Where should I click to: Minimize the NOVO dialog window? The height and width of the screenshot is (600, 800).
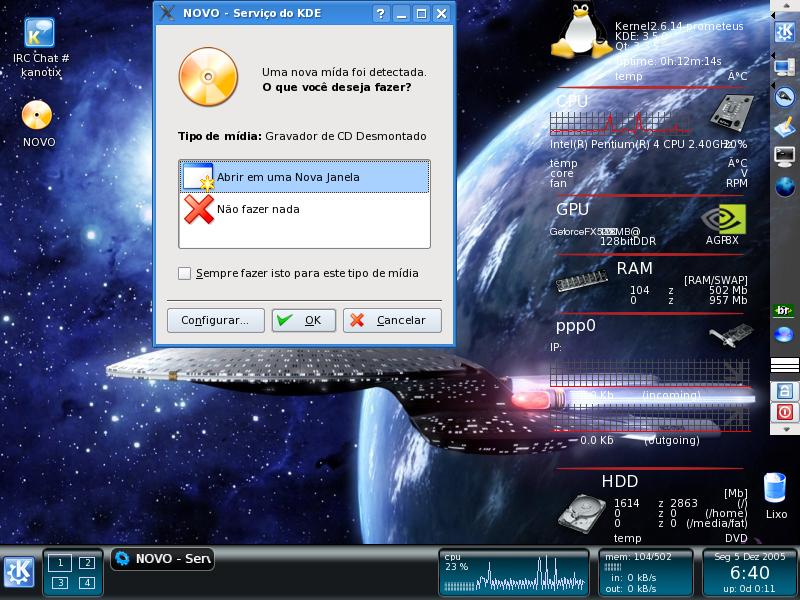[x=402, y=14]
